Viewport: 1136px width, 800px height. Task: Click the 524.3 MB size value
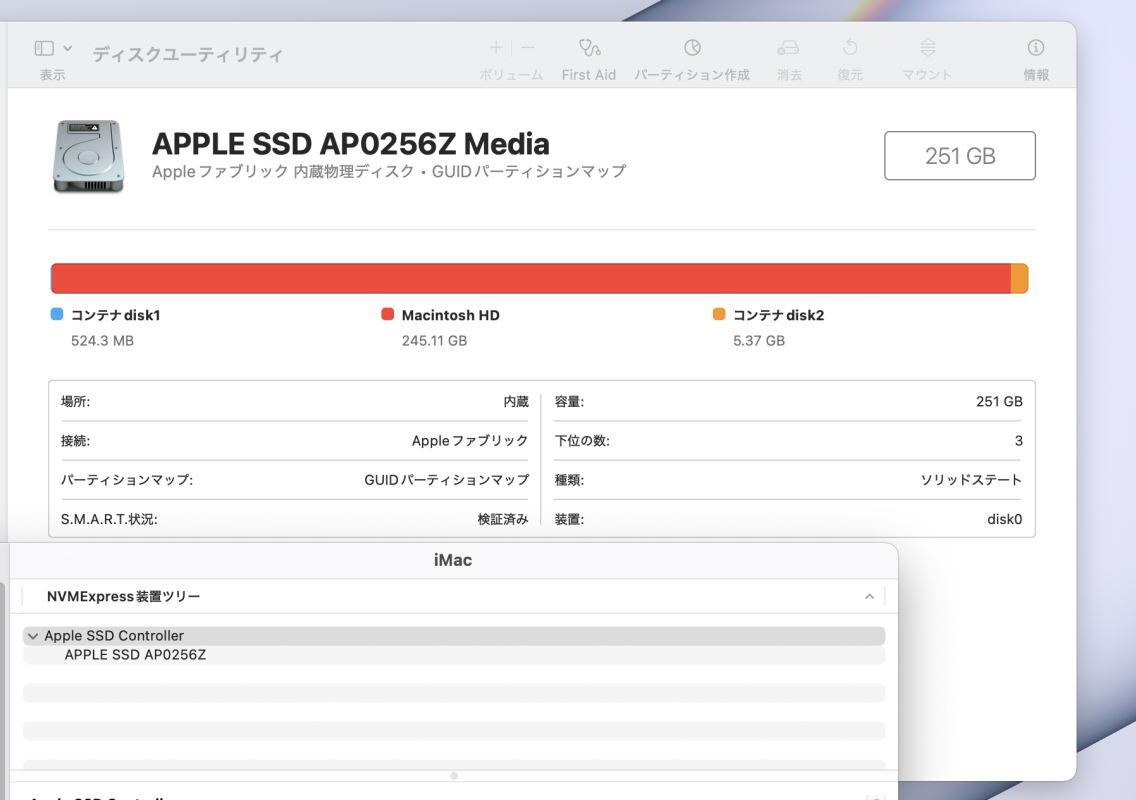click(102, 341)
